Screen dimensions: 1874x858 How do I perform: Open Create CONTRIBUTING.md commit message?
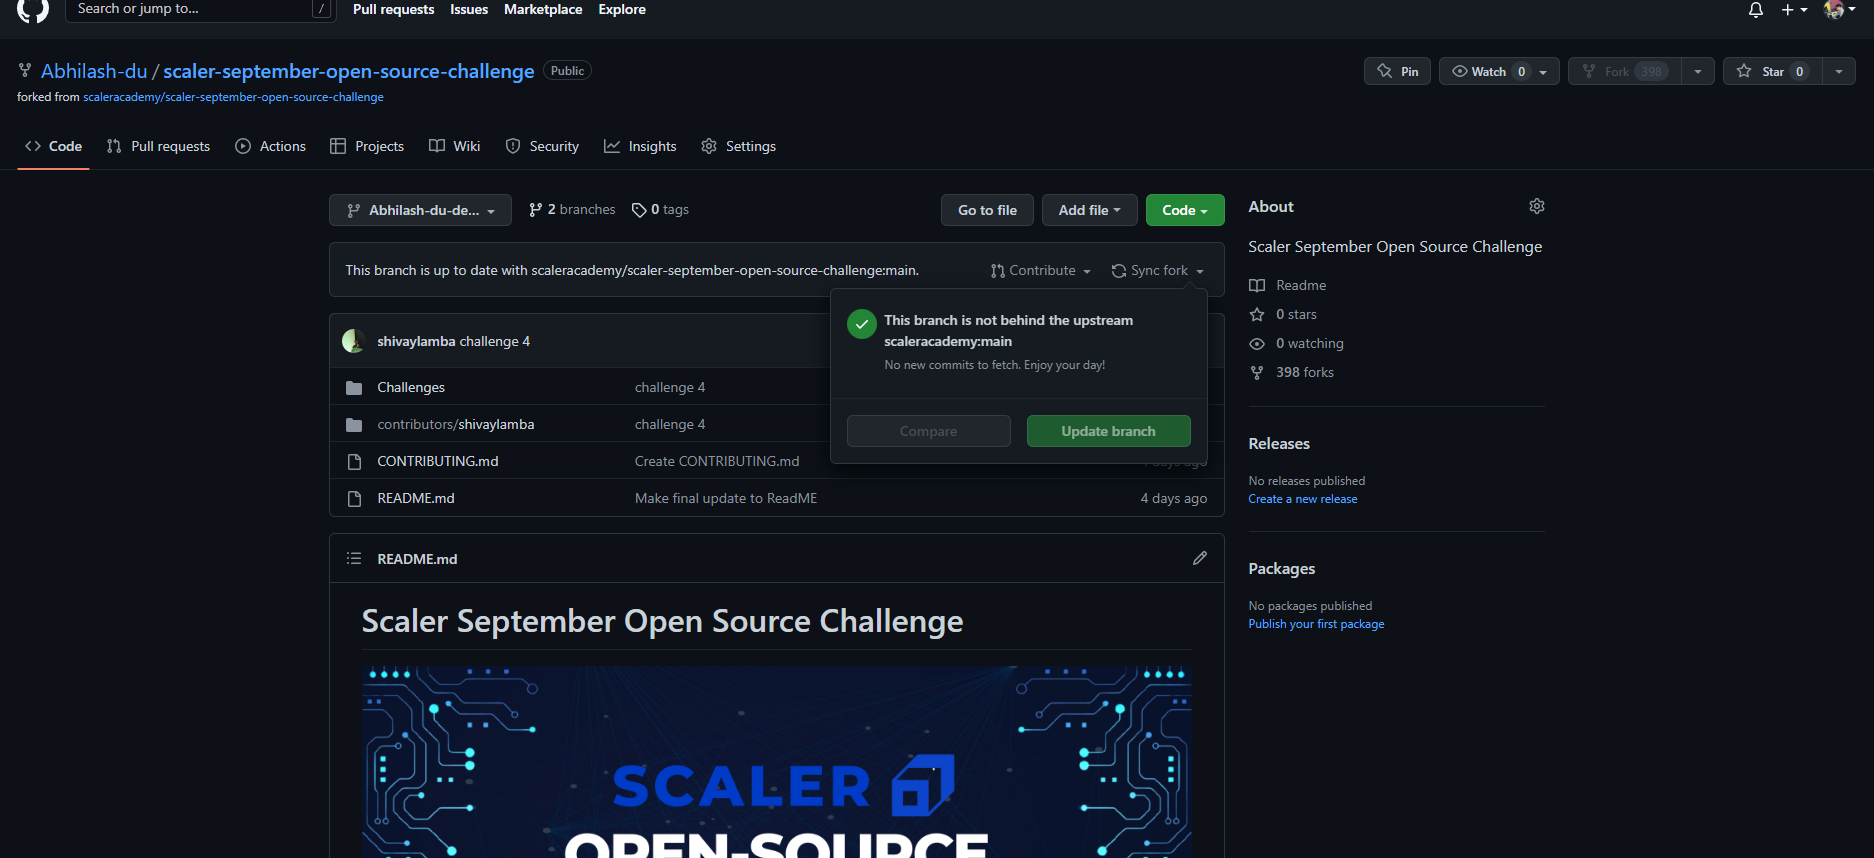click(x=717, y=461)
